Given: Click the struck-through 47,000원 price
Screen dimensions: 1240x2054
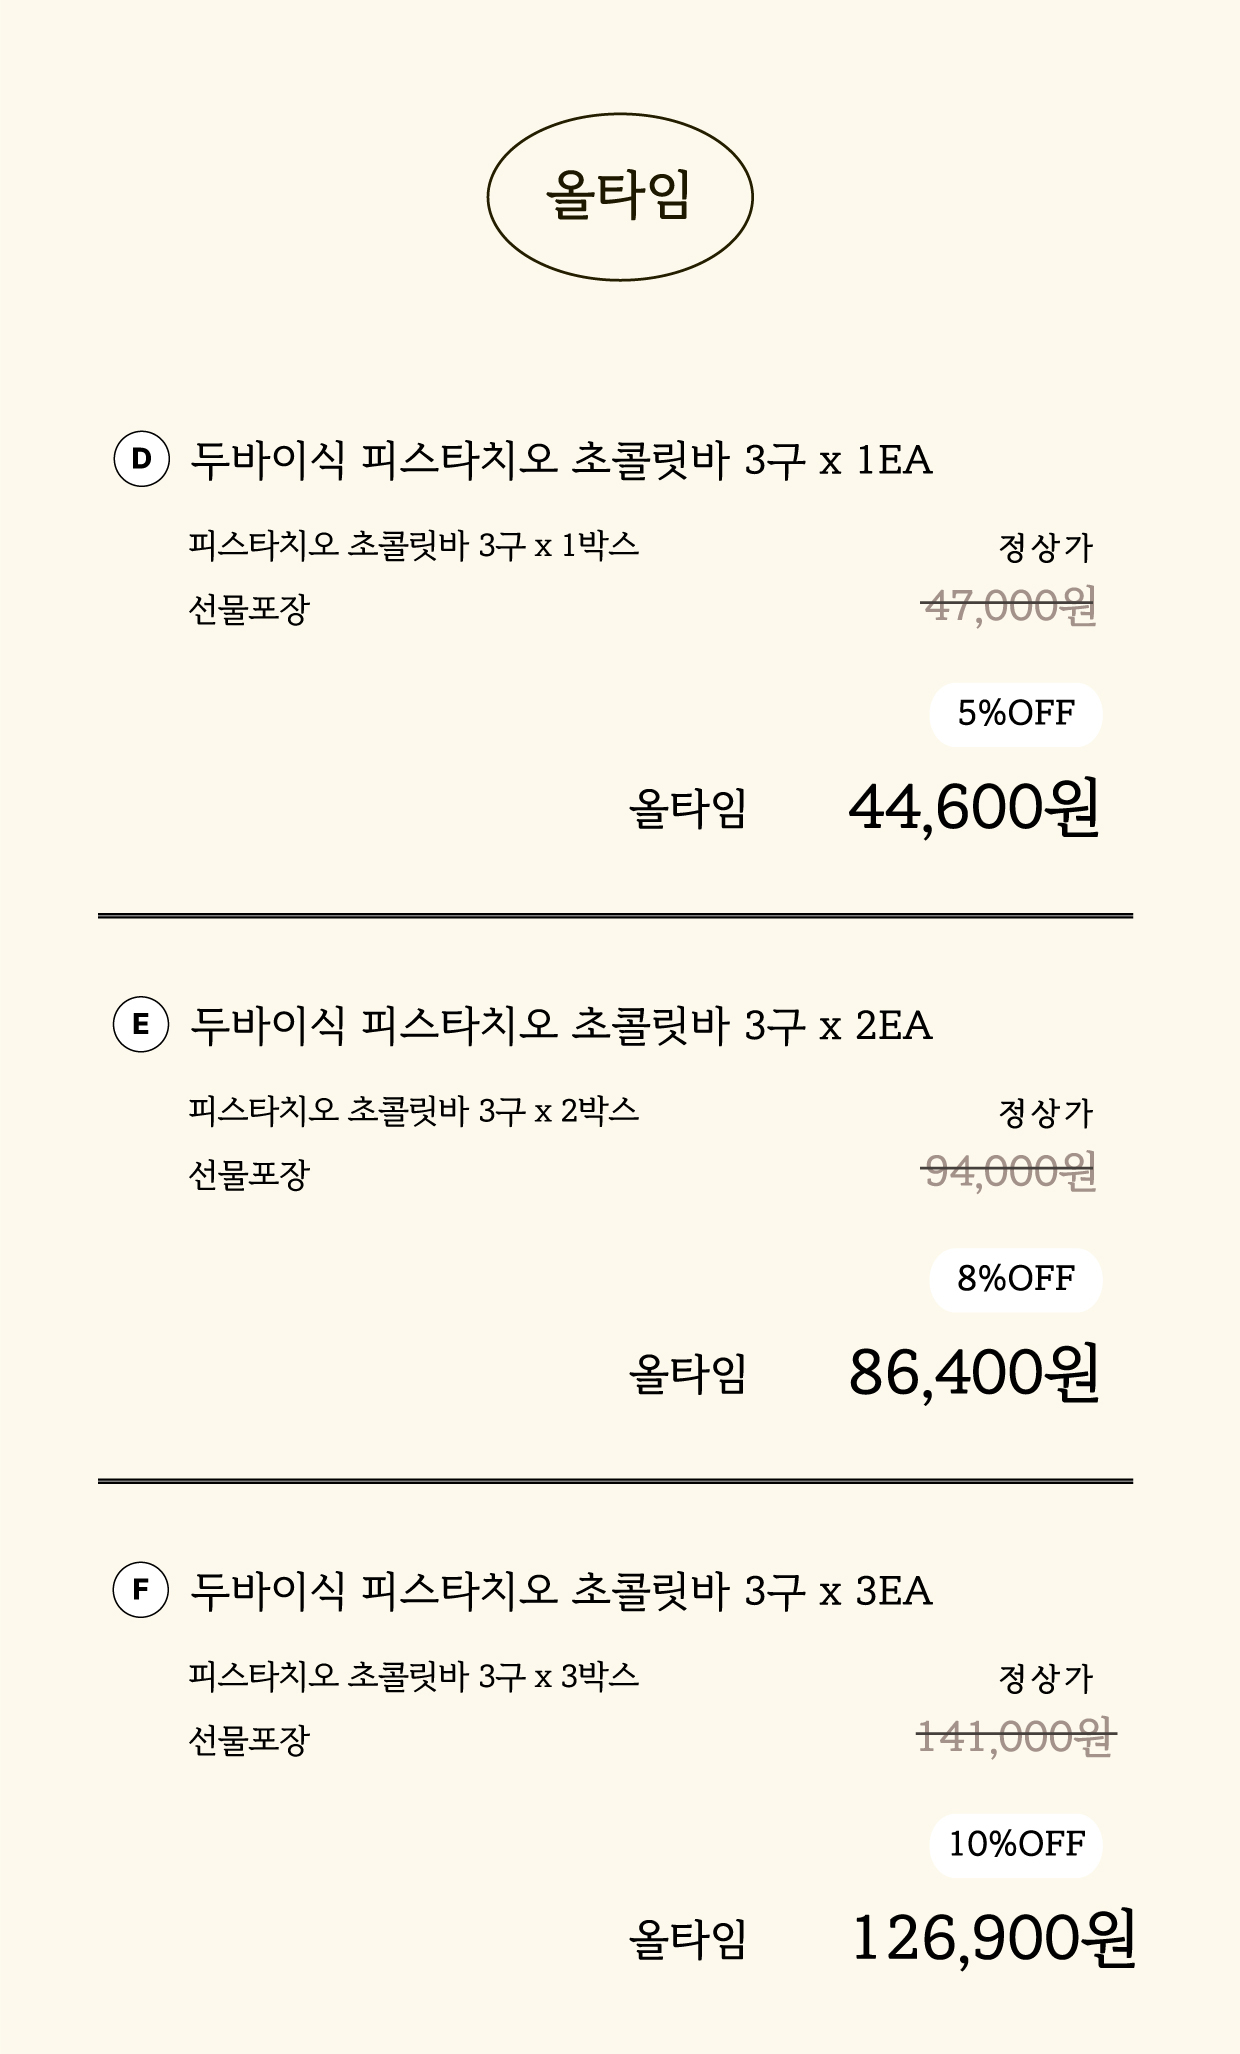Looking at the screenshot, I should click(1008, 606).
